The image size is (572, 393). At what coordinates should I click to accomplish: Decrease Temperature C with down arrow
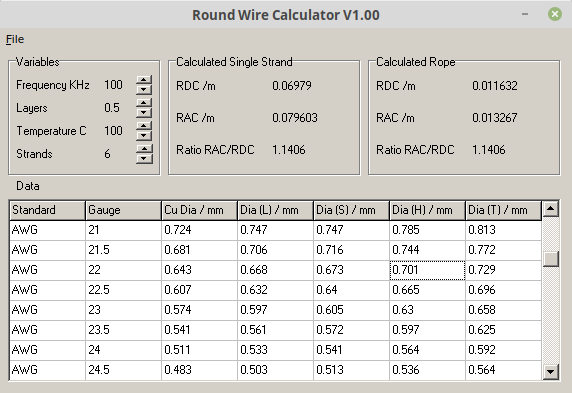144,136
